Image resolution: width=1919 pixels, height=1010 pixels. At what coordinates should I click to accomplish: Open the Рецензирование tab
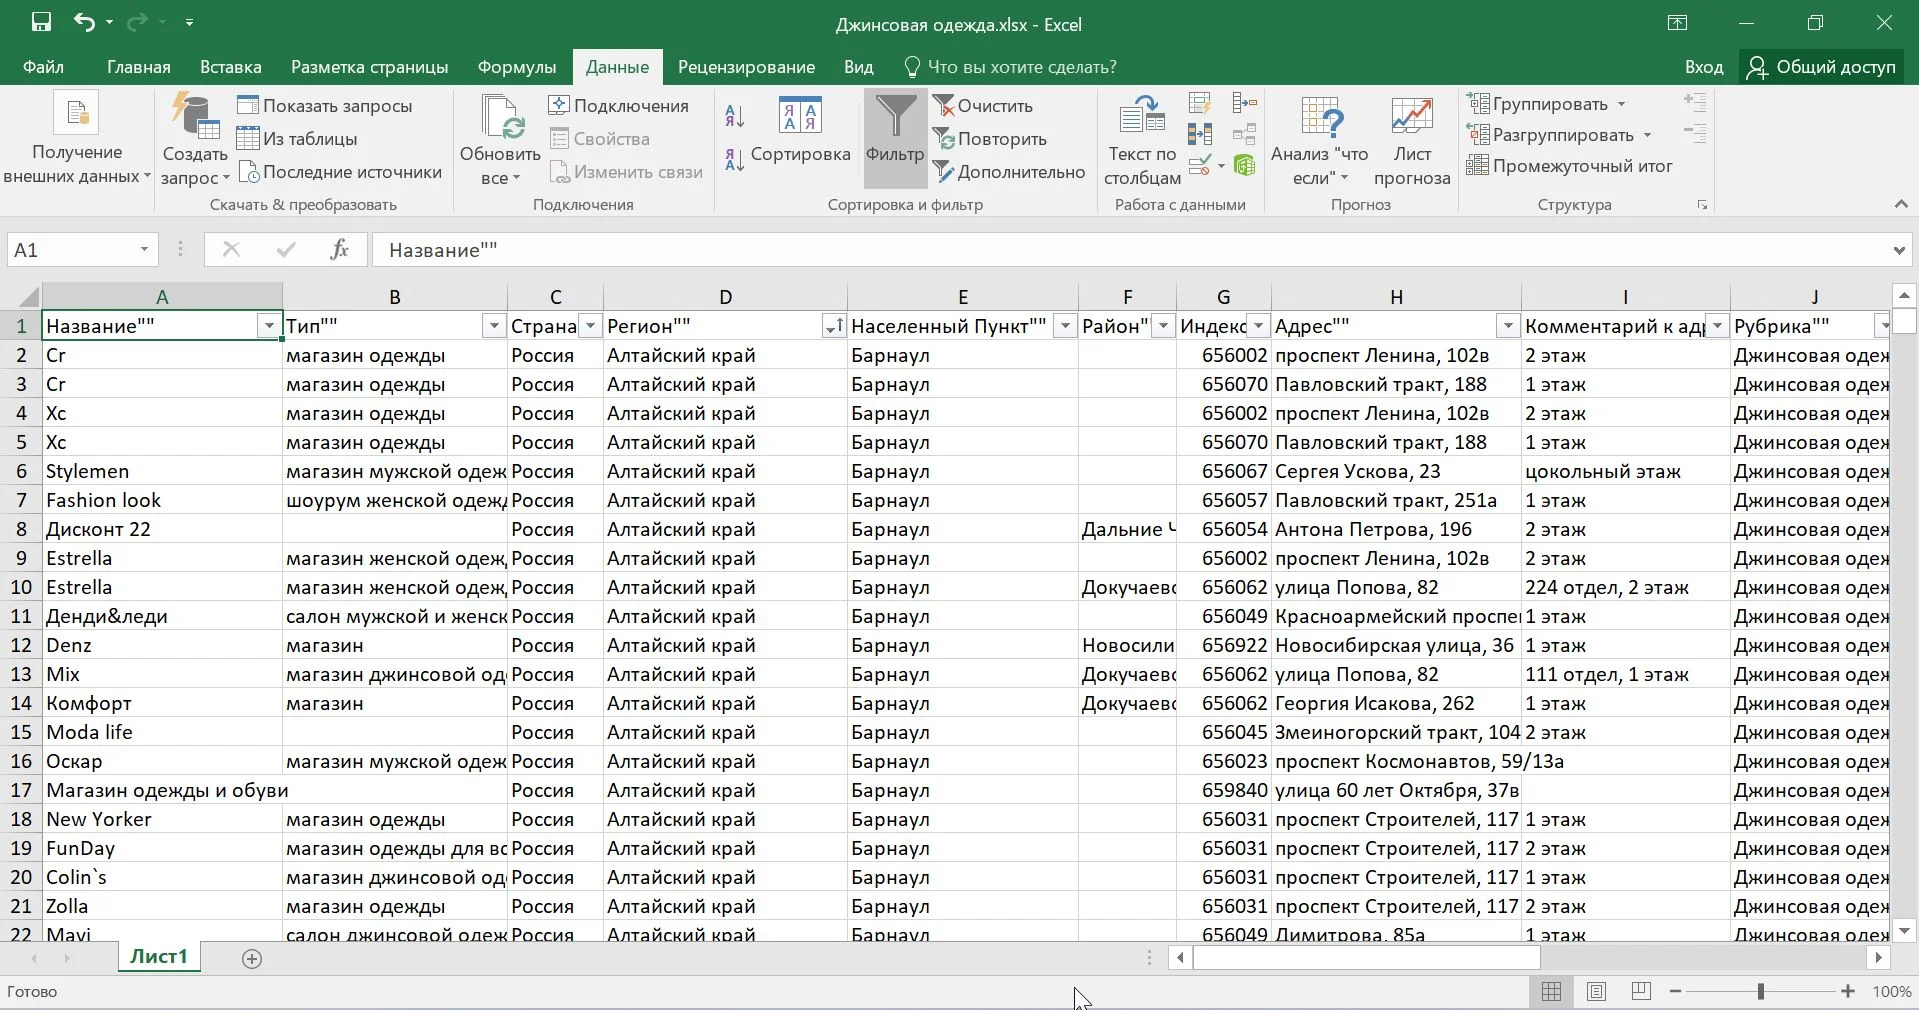pos(746,67)
